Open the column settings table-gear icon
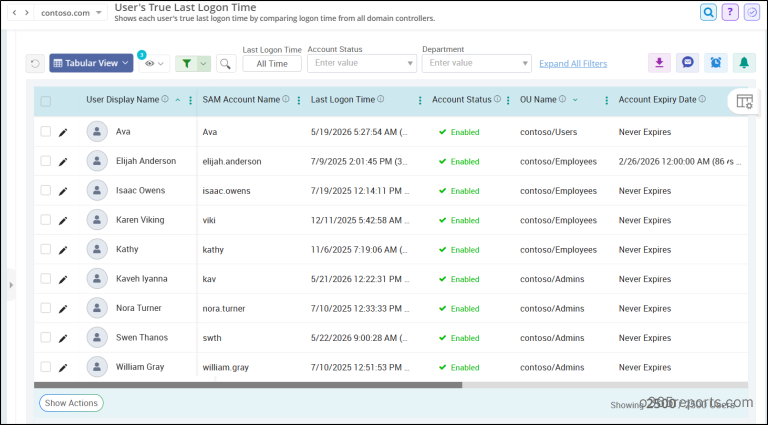Screen dimensions: 768x425 coord(744,102)
